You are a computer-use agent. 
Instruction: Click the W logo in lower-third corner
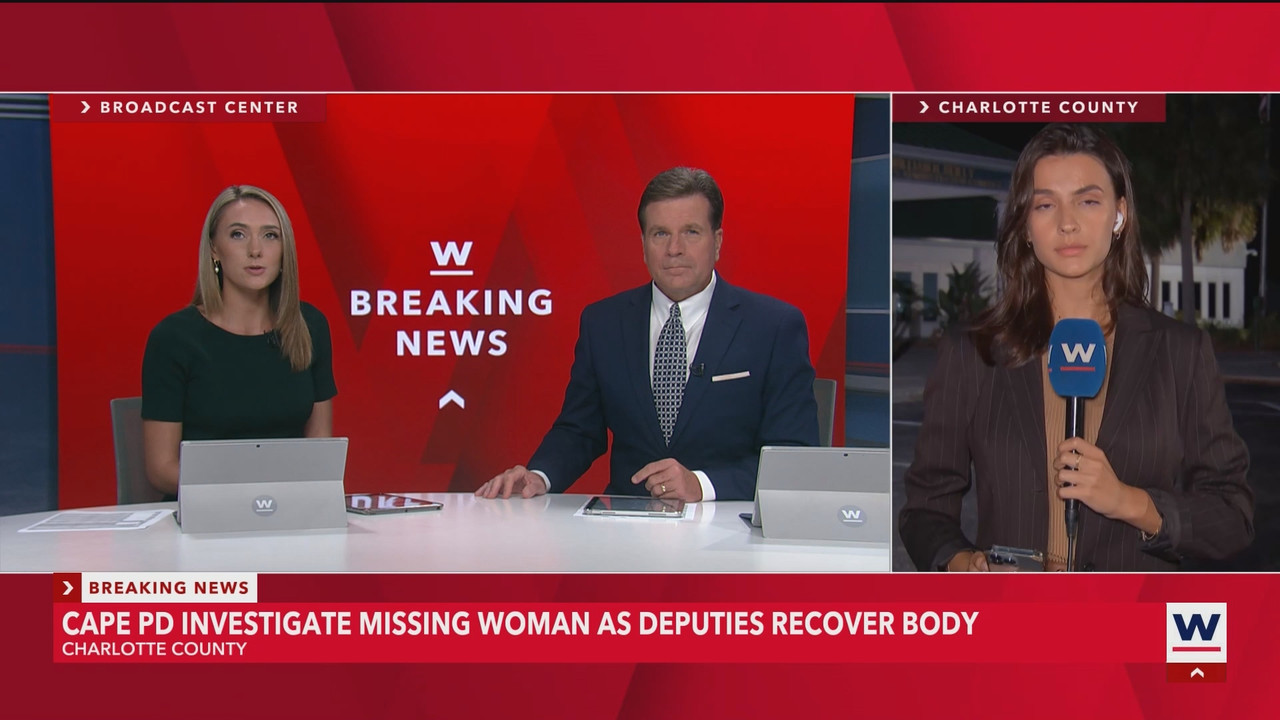pos(1196,632)
